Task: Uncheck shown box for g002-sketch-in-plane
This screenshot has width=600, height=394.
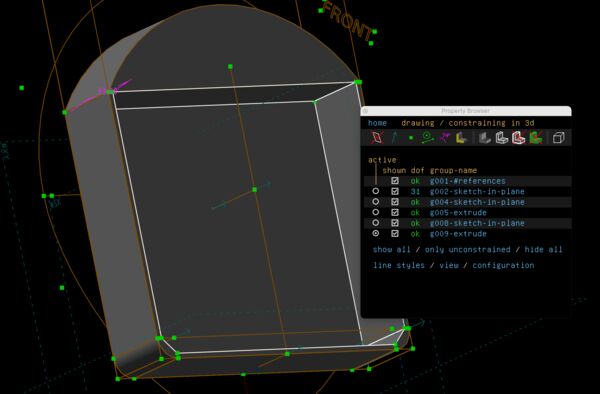Action: point(395,191)
